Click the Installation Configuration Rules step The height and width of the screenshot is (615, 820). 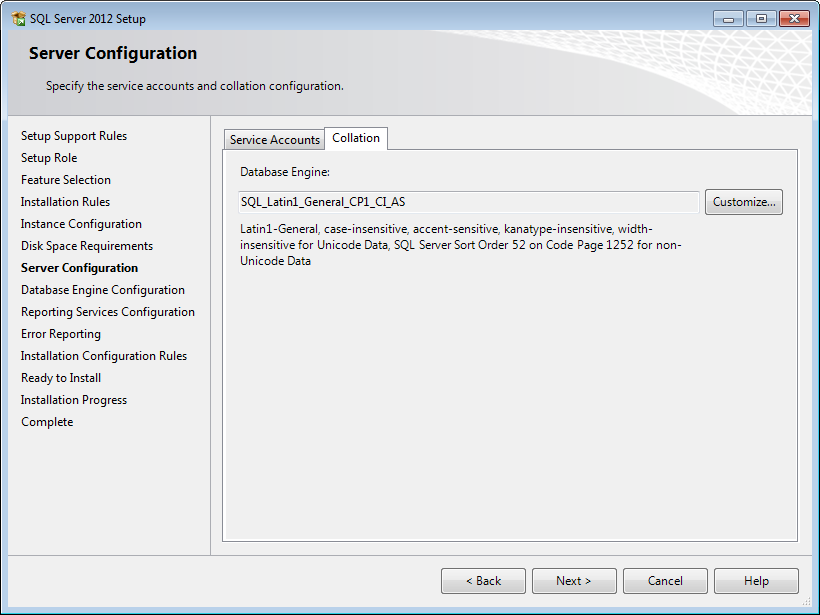(x=104, y=356)
